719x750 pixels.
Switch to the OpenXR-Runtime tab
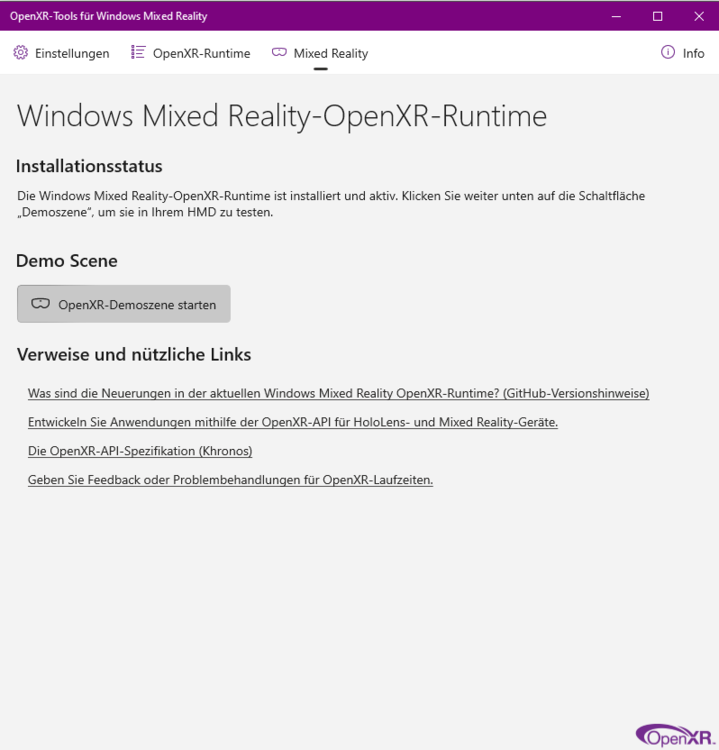pos(191,53)
